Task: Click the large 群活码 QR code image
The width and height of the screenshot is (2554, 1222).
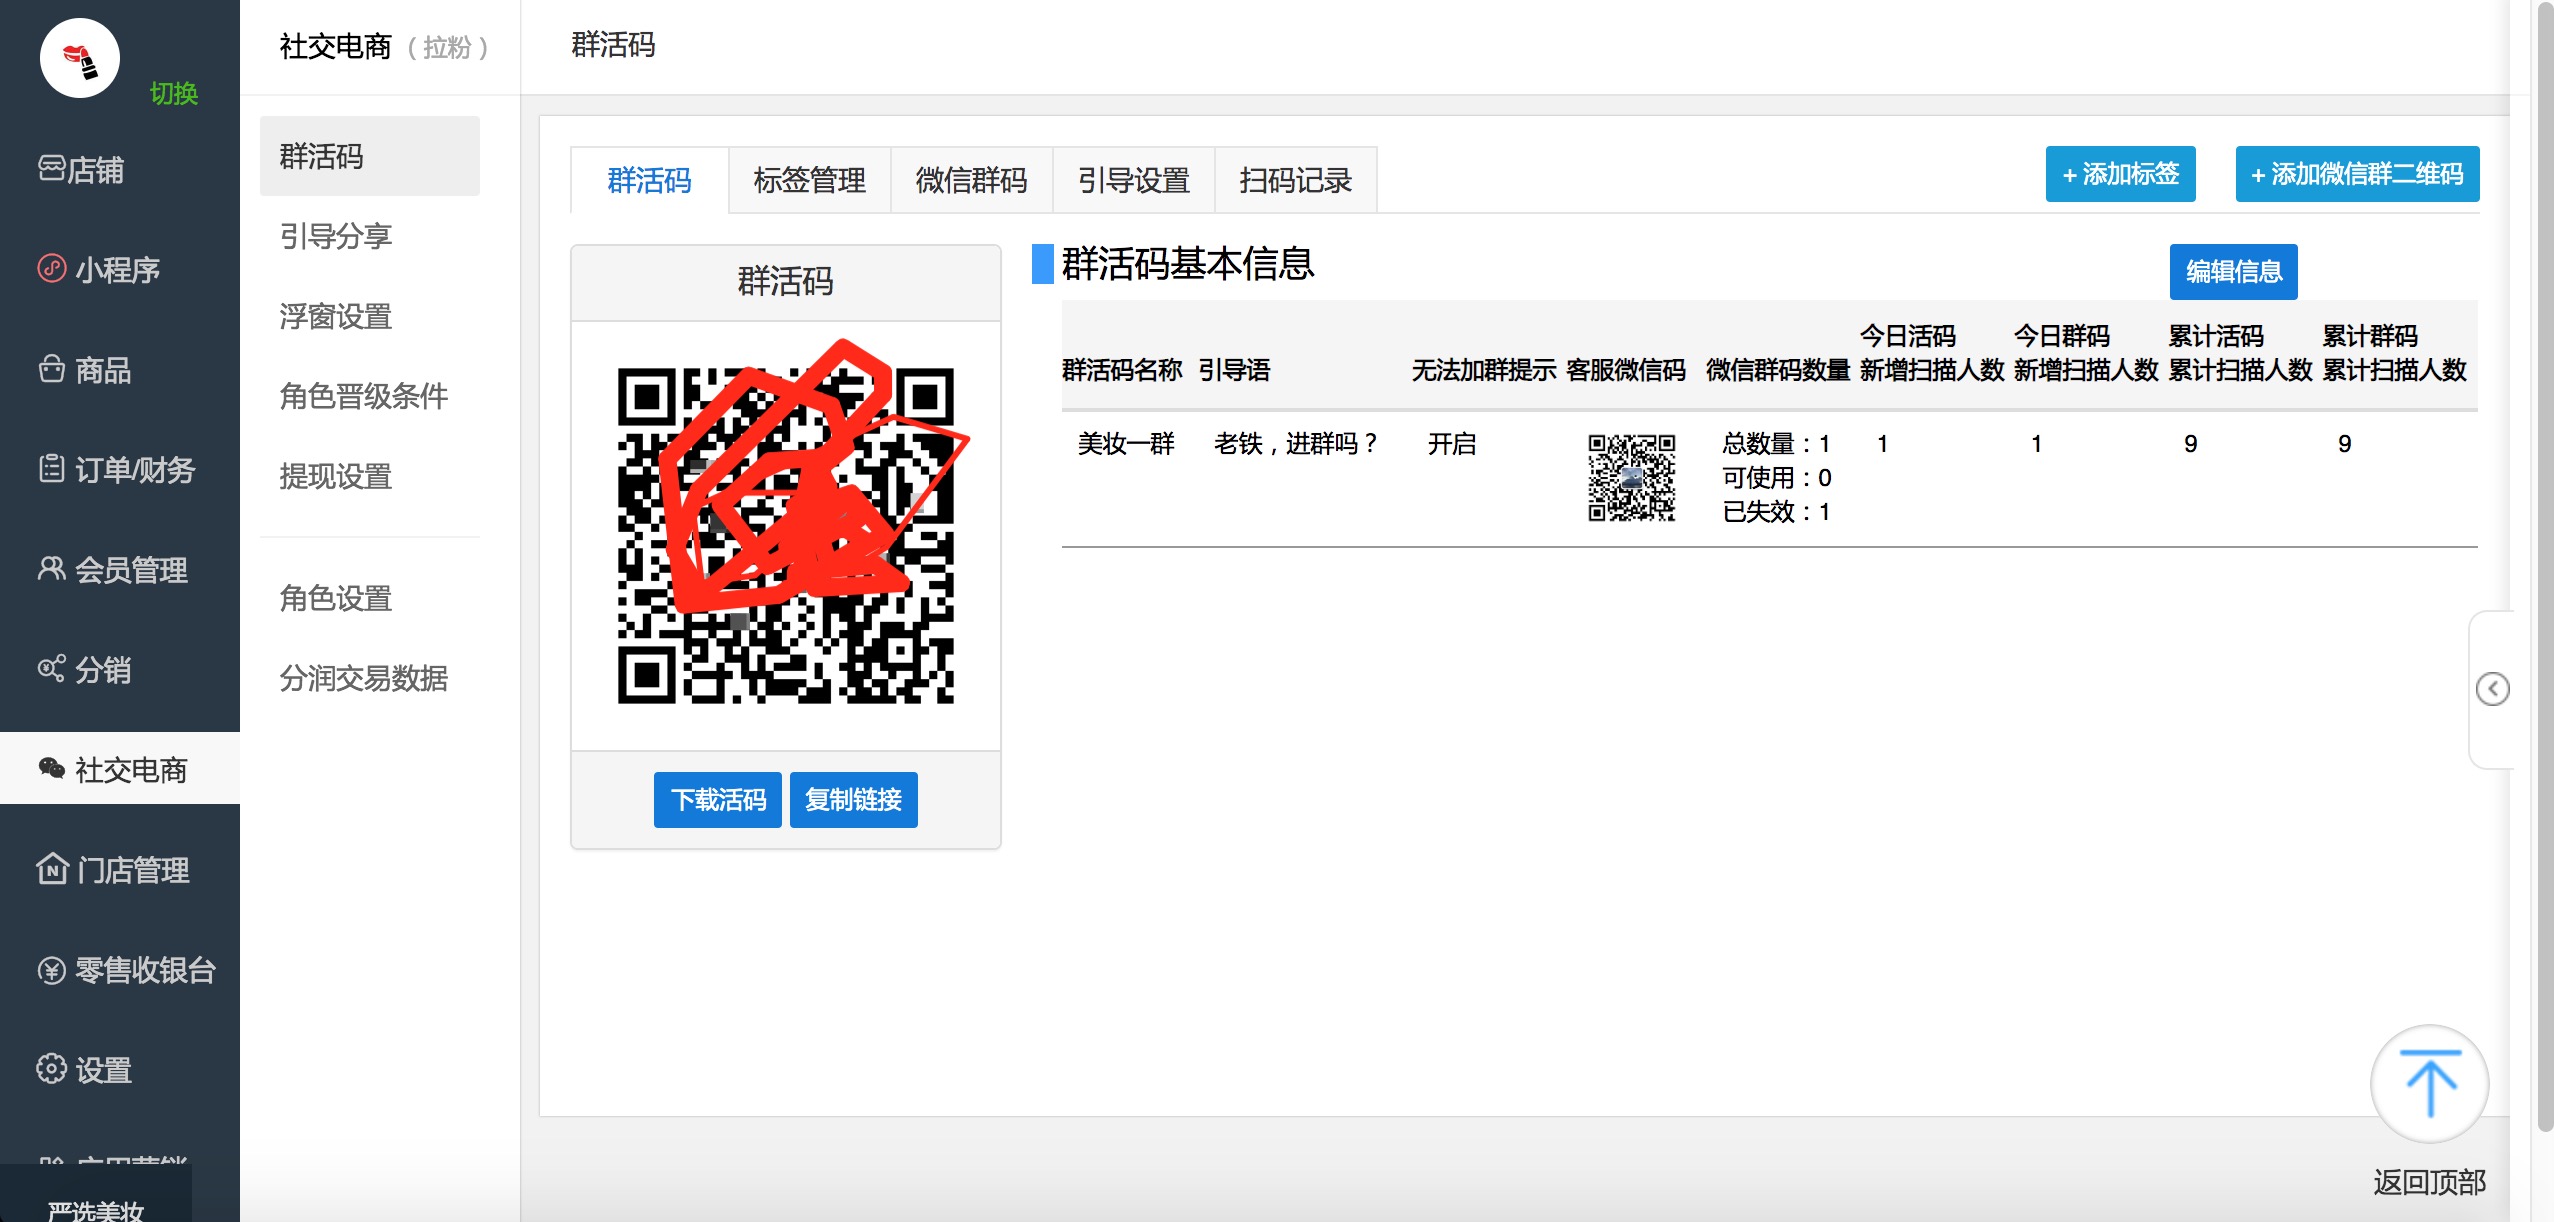Action: pos(786,535)
